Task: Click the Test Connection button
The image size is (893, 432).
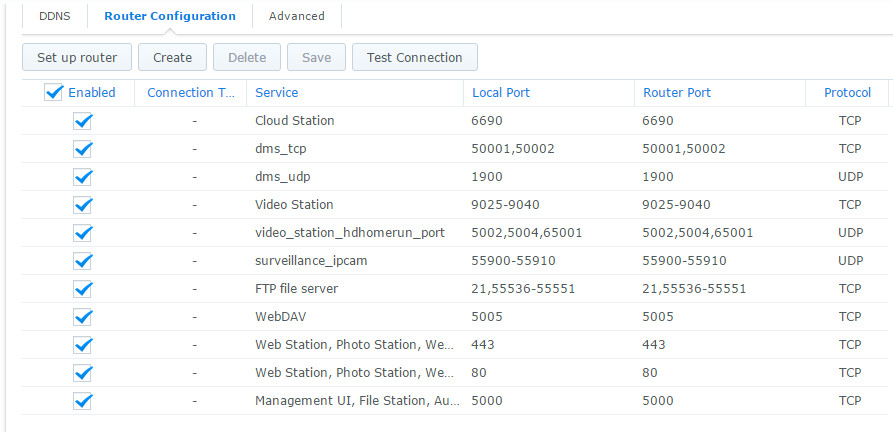Action: 414,57
